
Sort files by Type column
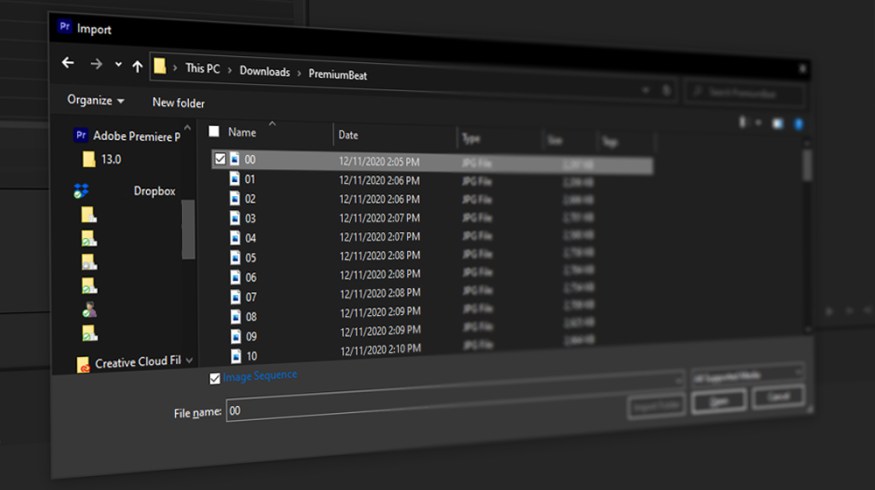pyautogui.click(x=471, y=138)
